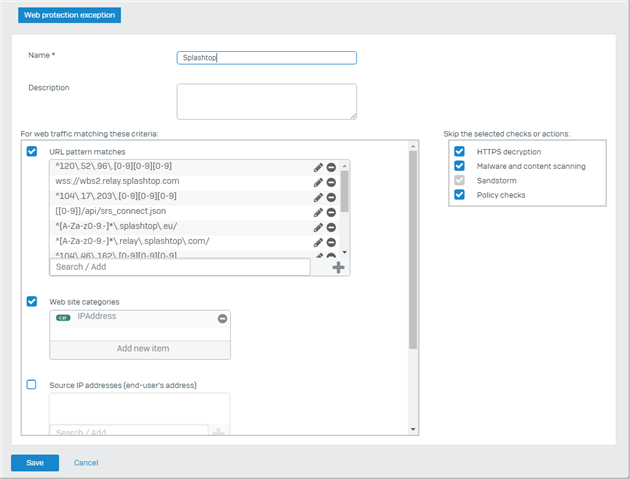
Task: Click criteria panel scroll up arrow
Action: pyautogui.click(x=413, y=145)
